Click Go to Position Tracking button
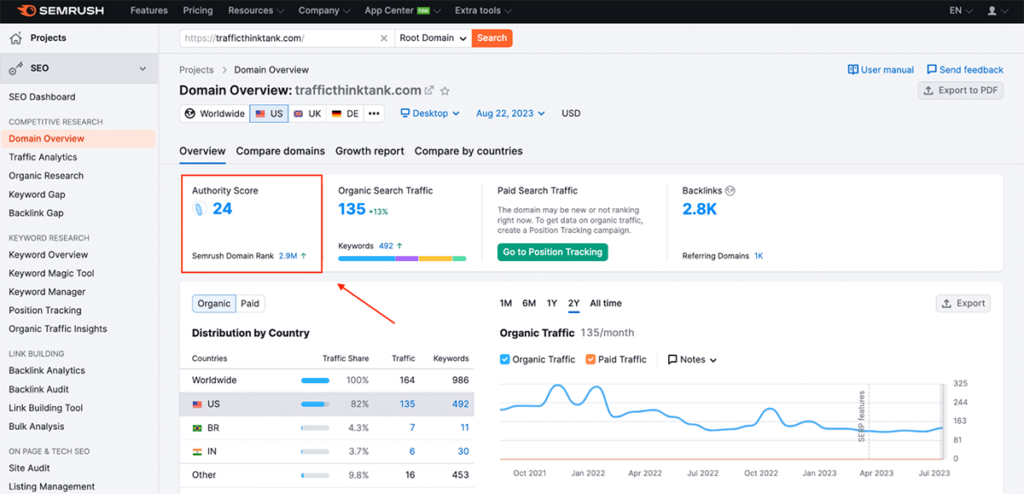The height and width of the screenshot is (494, 1024). [x=552, y=252]
